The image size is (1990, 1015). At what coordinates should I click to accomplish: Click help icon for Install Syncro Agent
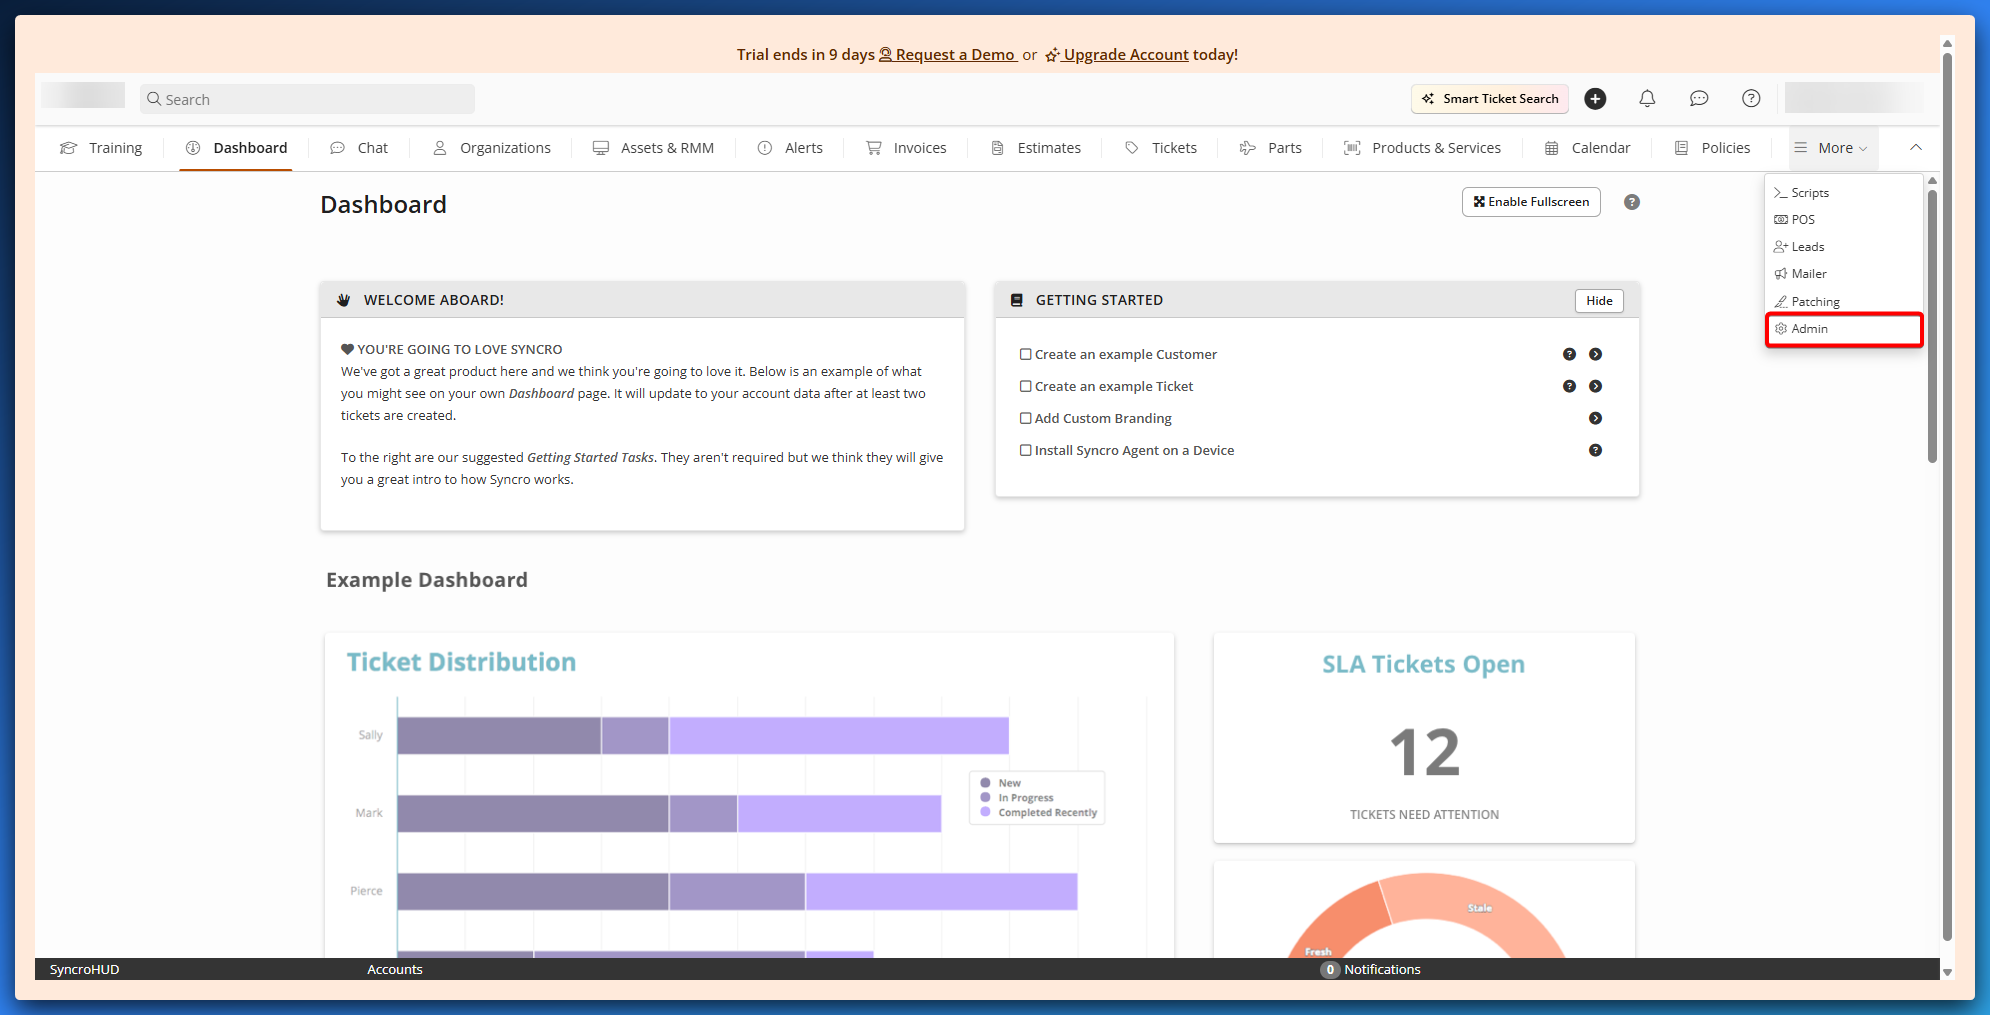coord(1596,450)
